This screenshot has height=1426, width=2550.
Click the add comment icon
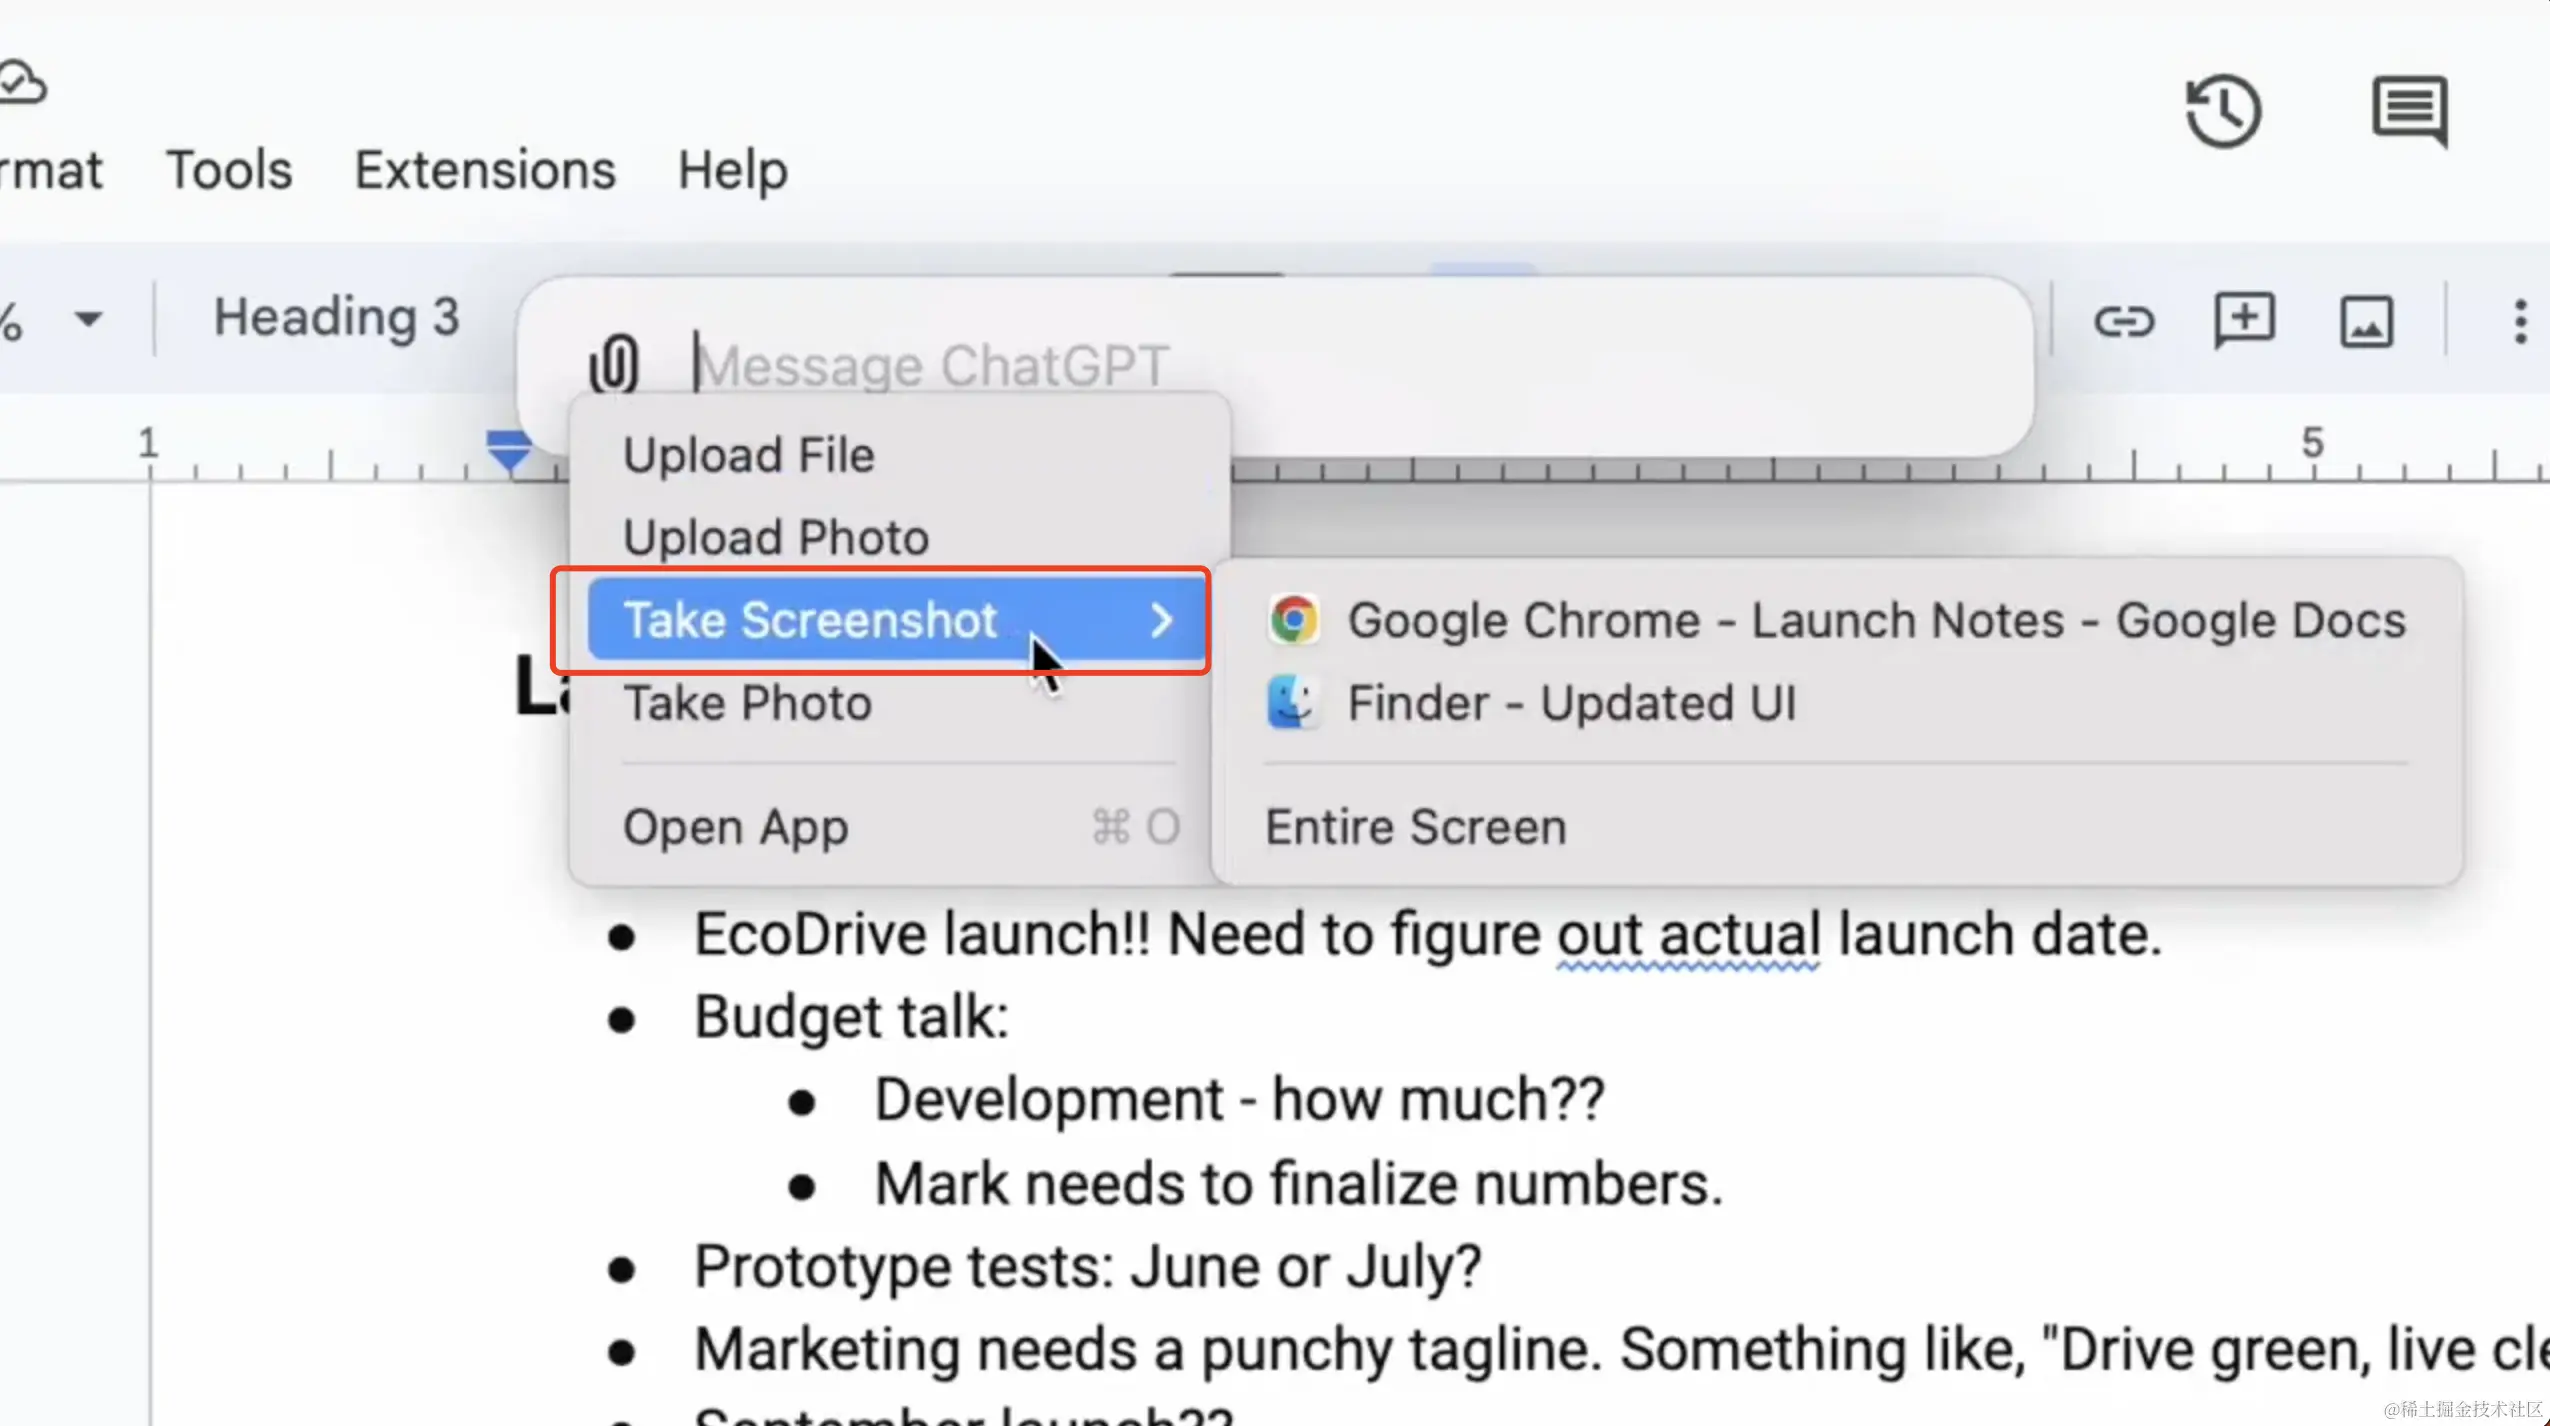pos(2244,322)
